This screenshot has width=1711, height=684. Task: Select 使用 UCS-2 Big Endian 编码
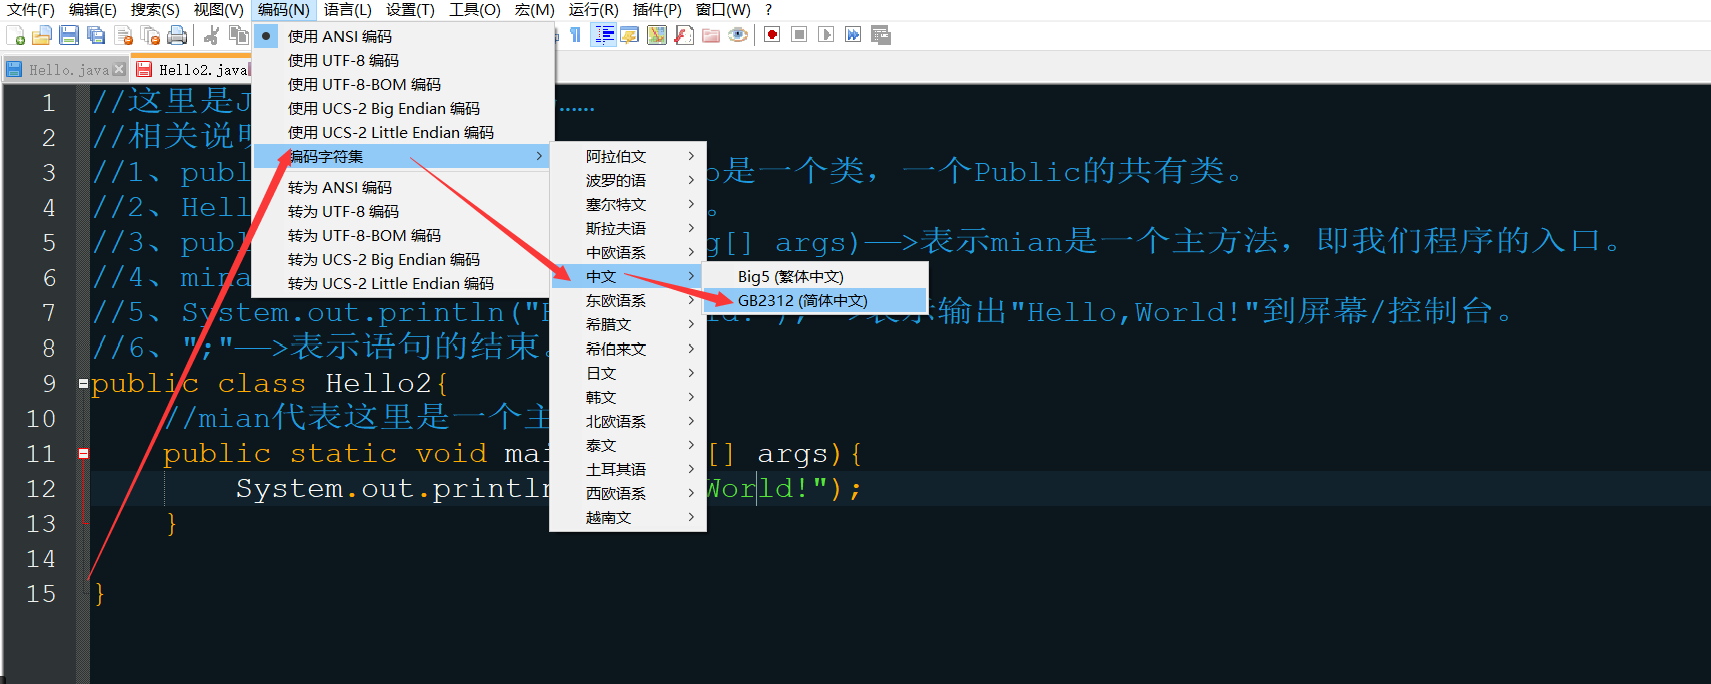click(403, 108)
